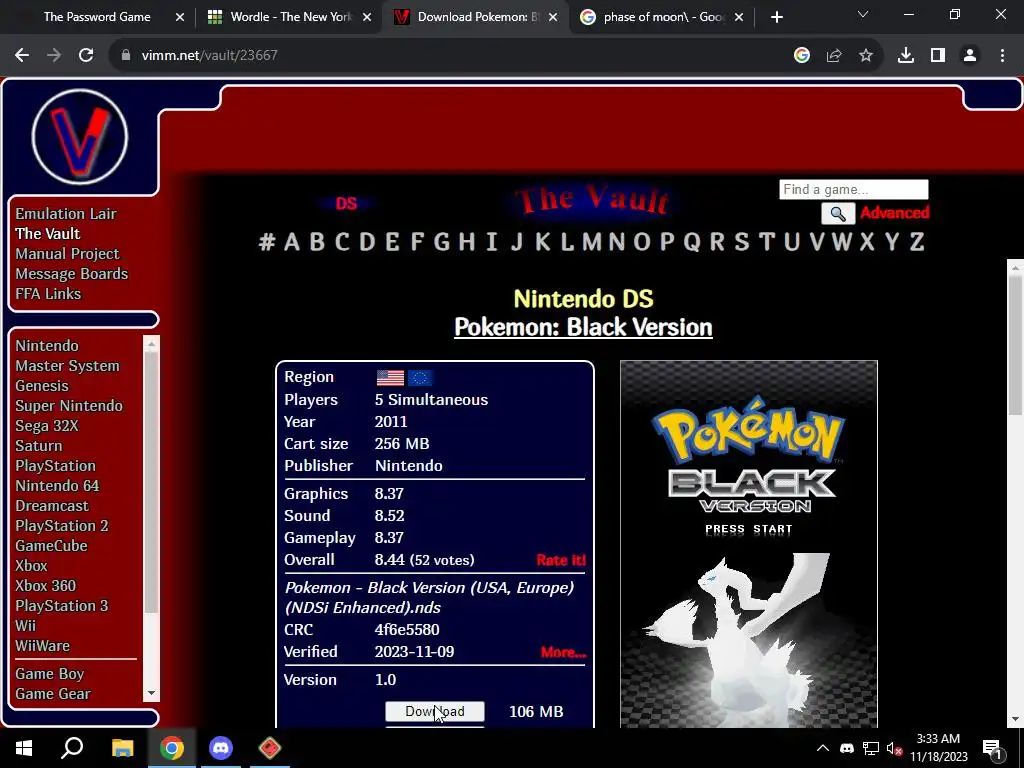This screenshot has width=1024, height=768.
Task: Open File Explorer from taskbar
Action: pos(122,748)
